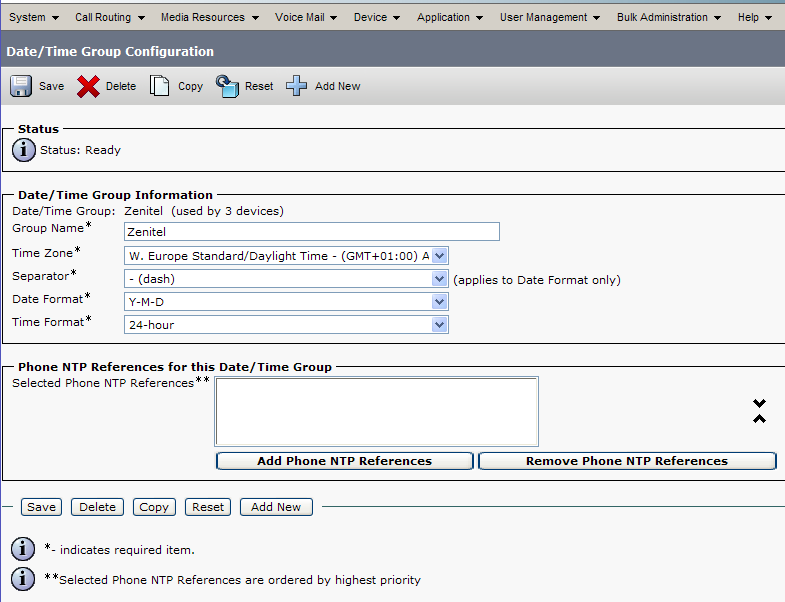The width and height of the screenshot is (785, 602).
Task: Open the Bulk Administration menu
Action: [x=667, y=17]
